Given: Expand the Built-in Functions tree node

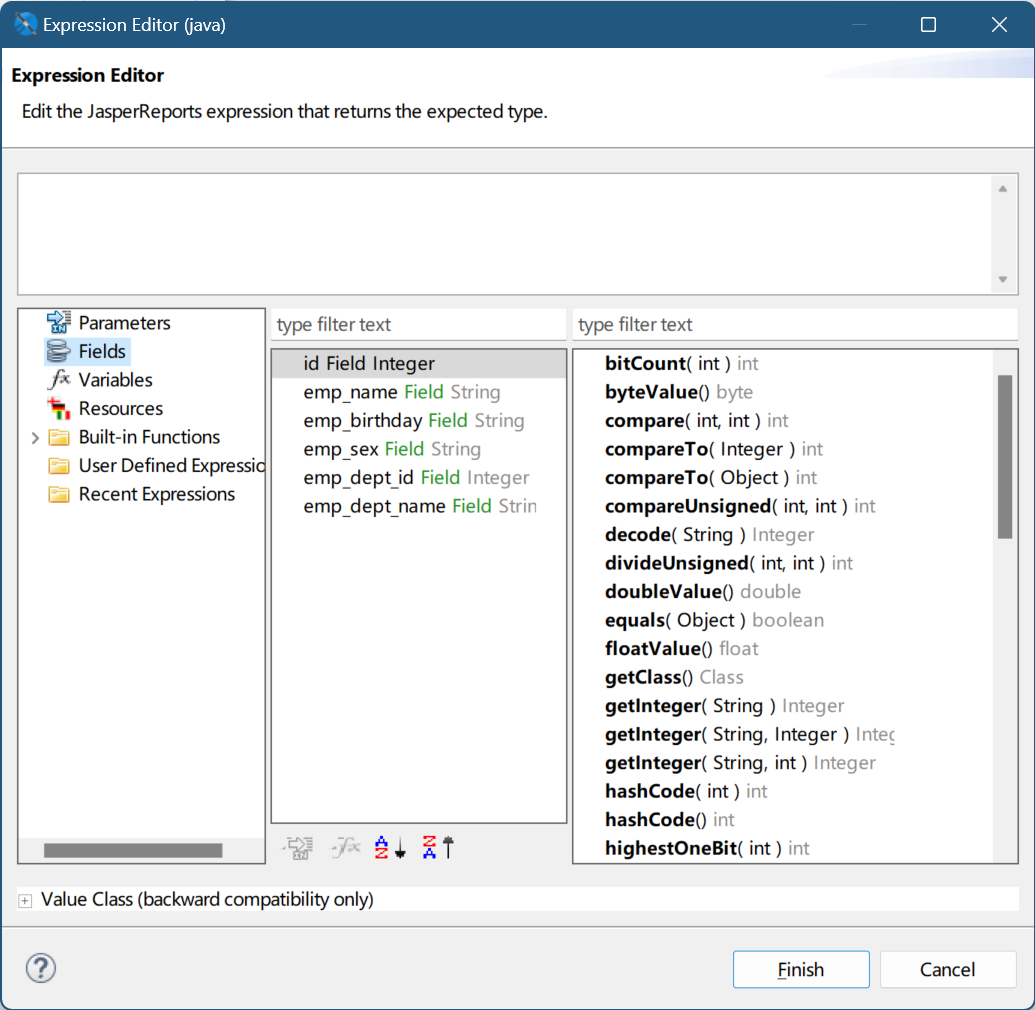Looking at the screenshot, I should click(35, 437).
